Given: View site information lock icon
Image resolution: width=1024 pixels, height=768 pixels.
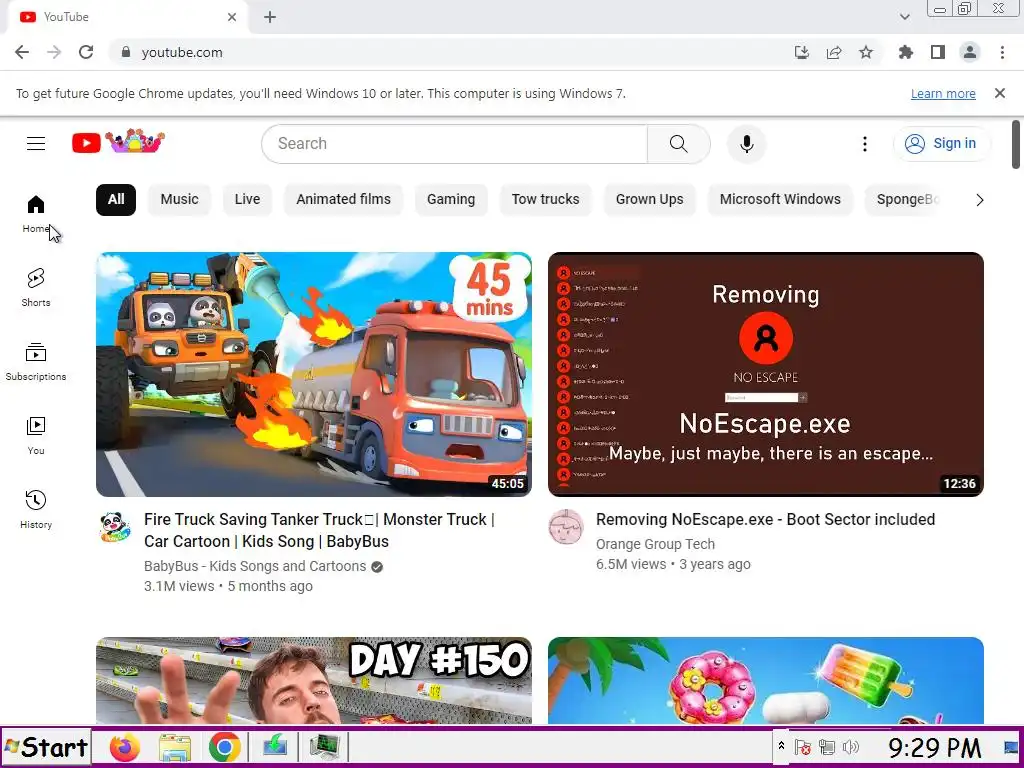Looking at the screenshot, I should click(x=126, y=52).
